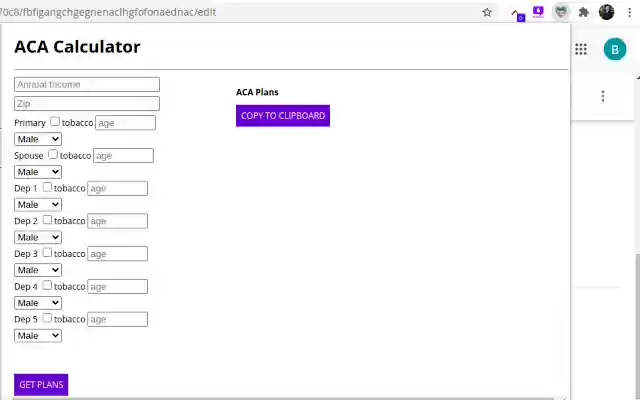The height and width of the screenshot is (400, 640).
Task: Open the Chrome three-dot menu
Action: pyautogui.click(x=630, y=12)
